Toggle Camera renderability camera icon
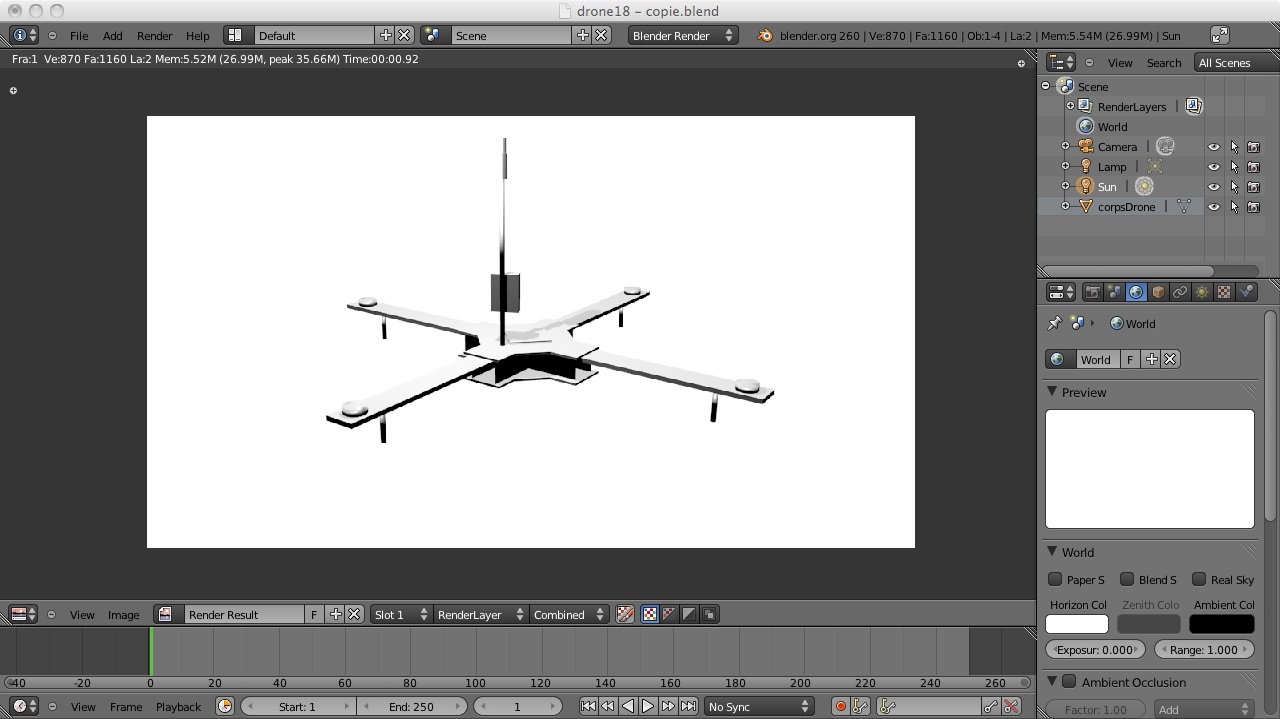The height and width of the screenshot is (719, 1280). coord(1253,146)
